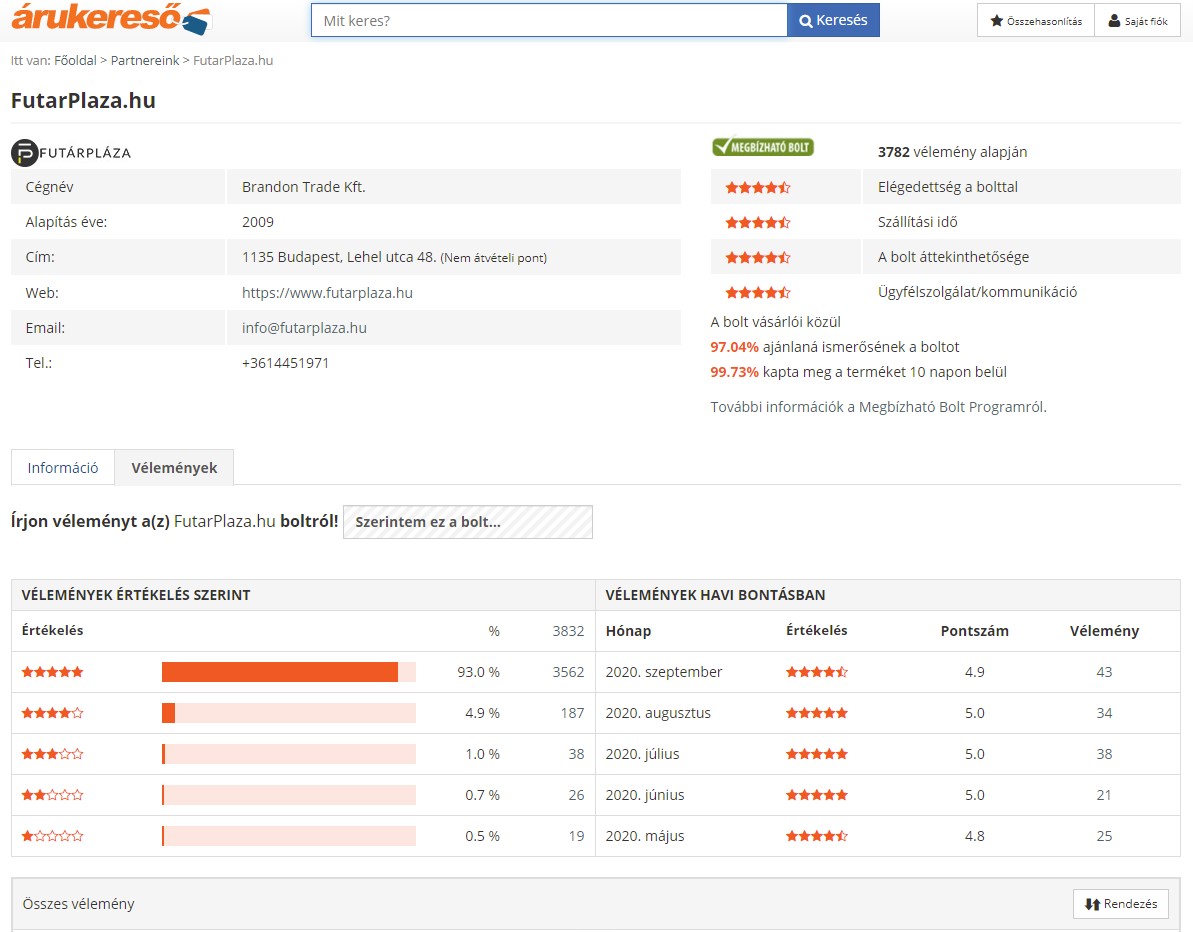This screenshot has height=932, width=1193.
Task: Click '97.04%' recommendation percentage
Action: pos(734,347)
